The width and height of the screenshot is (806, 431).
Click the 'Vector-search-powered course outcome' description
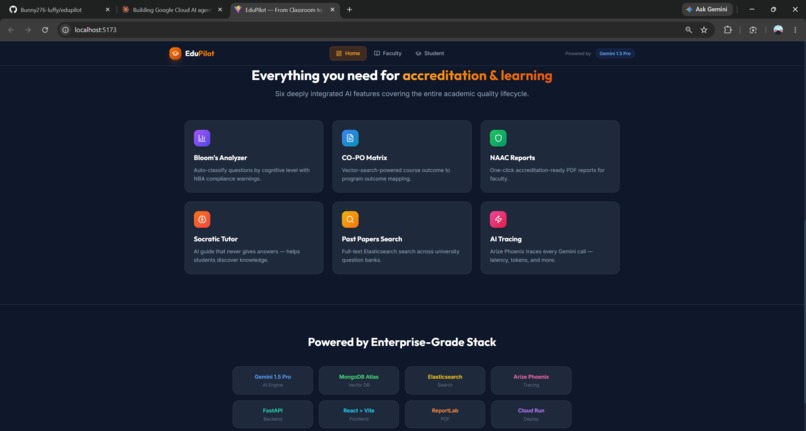point(396,174)
